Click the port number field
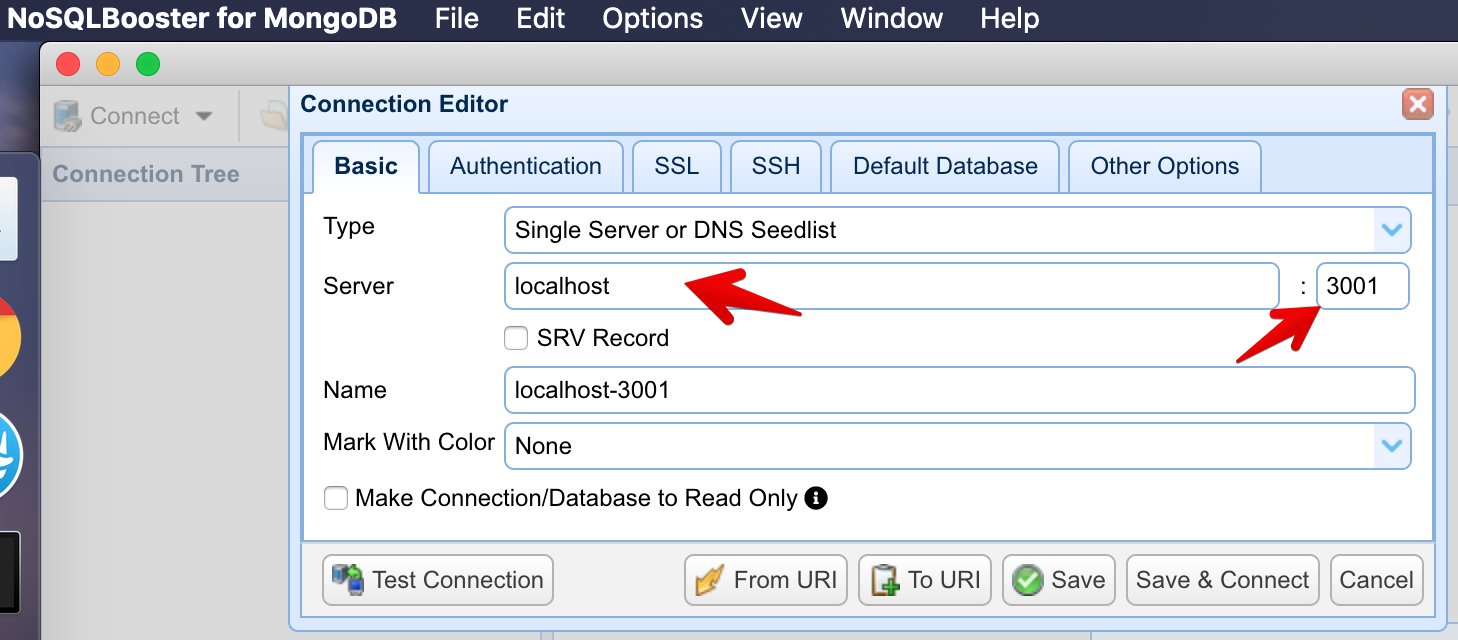The width and height of the screenshot is (1458, 640). (1362, 286)
